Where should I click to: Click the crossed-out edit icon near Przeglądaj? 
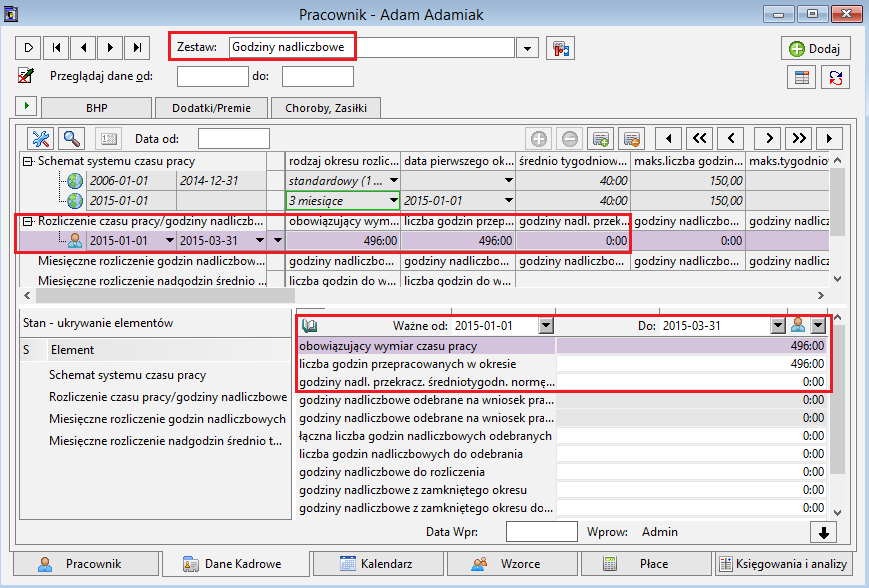(25, 75)
